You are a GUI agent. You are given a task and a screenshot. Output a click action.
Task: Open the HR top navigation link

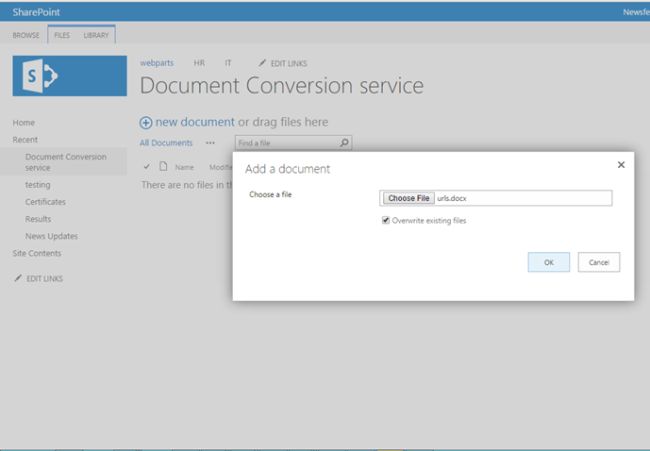coord(199,63)
